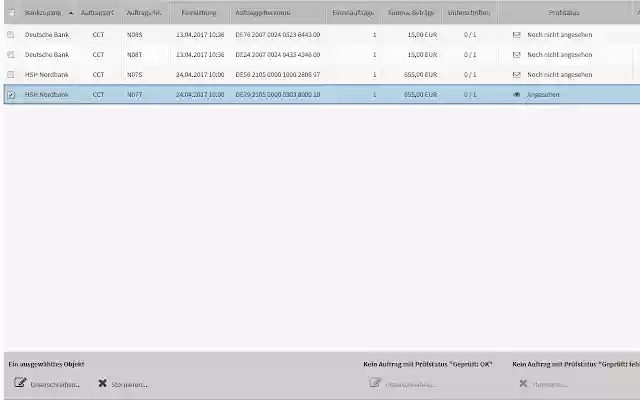
Task: Sort table by Auftraggeberkonto column header
Action: (263, 13)
